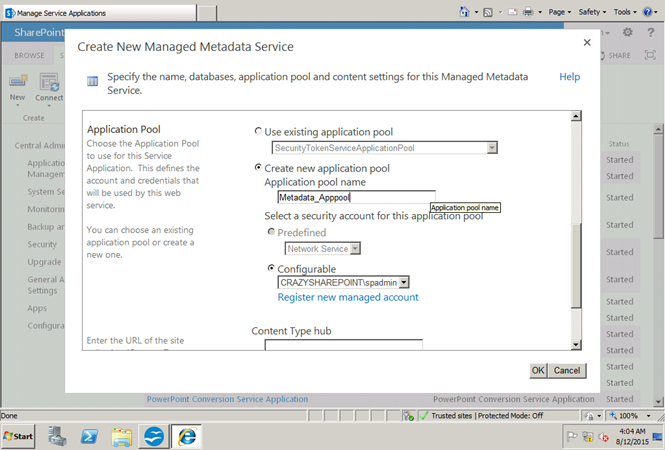Click the Print icon in command bar

[528, 12]
